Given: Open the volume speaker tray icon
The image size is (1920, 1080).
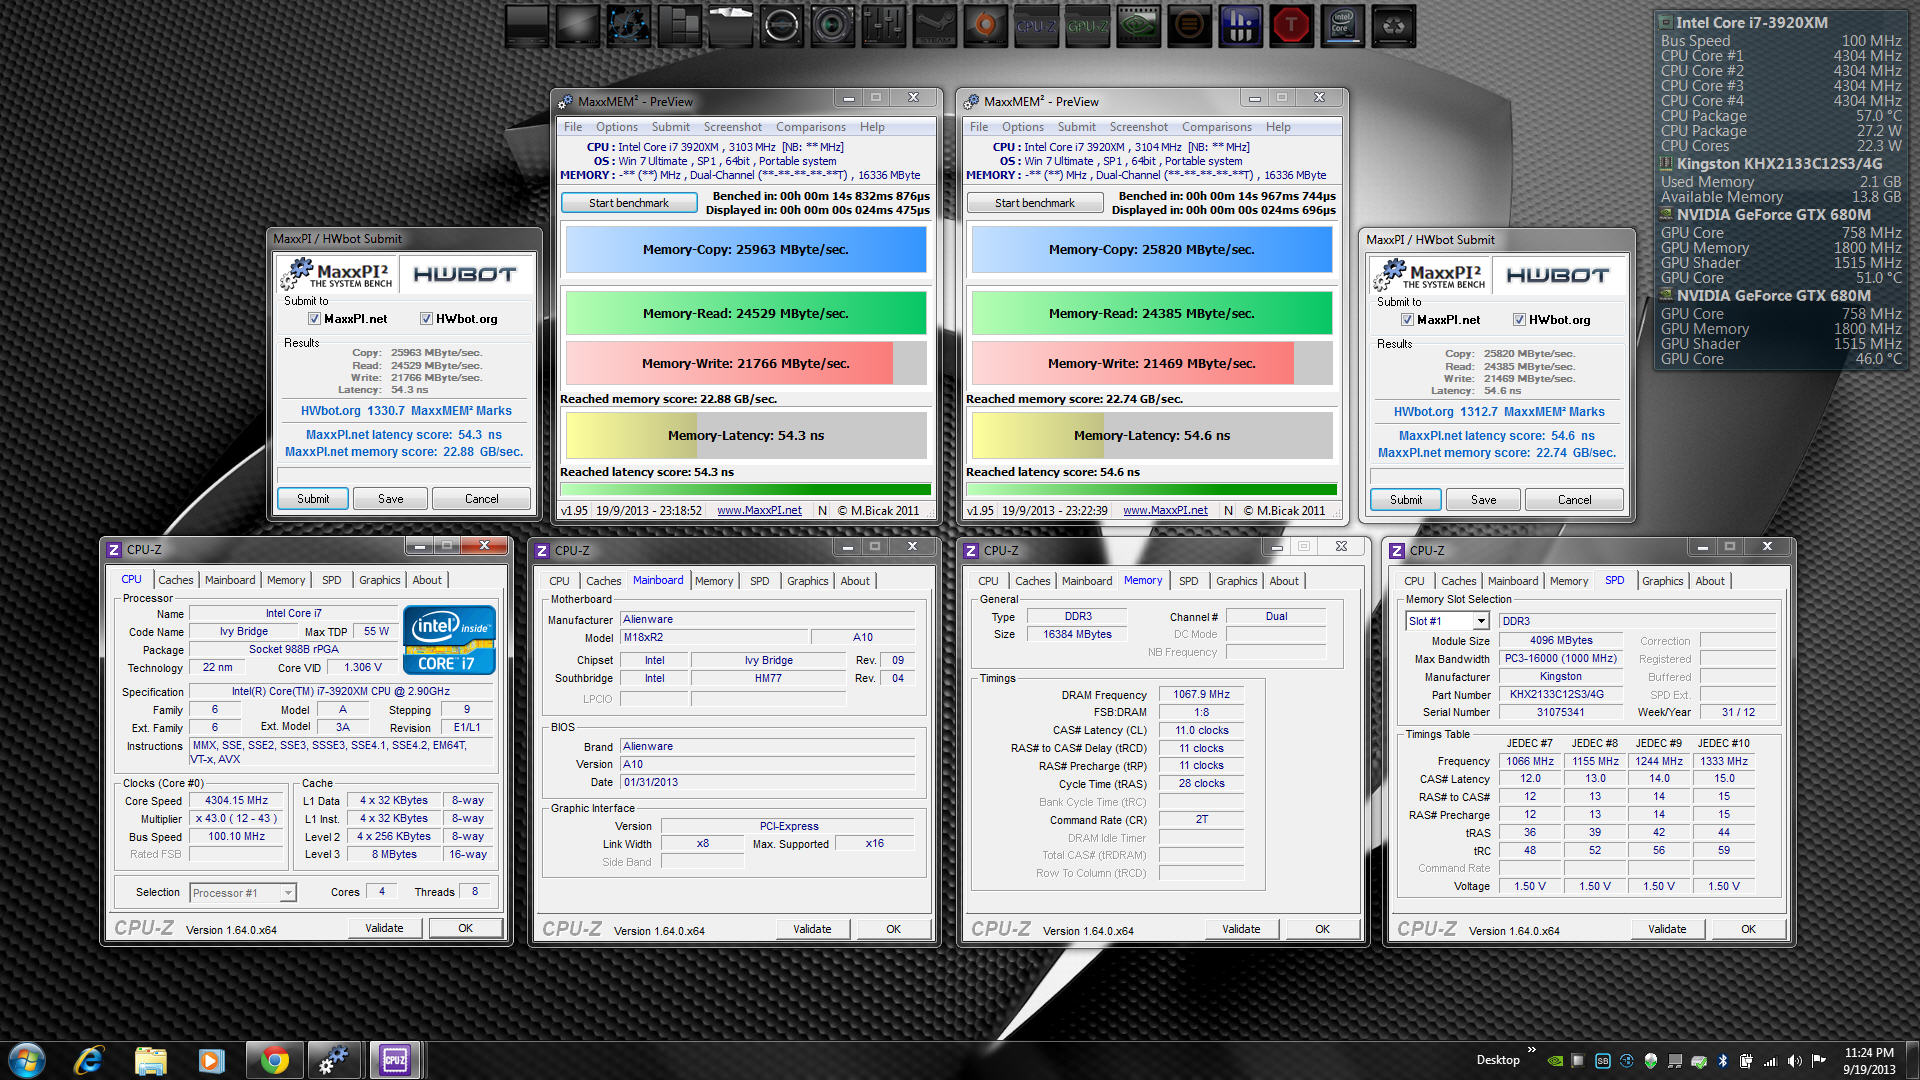Looking at the screenshot, I should pos(1794,1061).
